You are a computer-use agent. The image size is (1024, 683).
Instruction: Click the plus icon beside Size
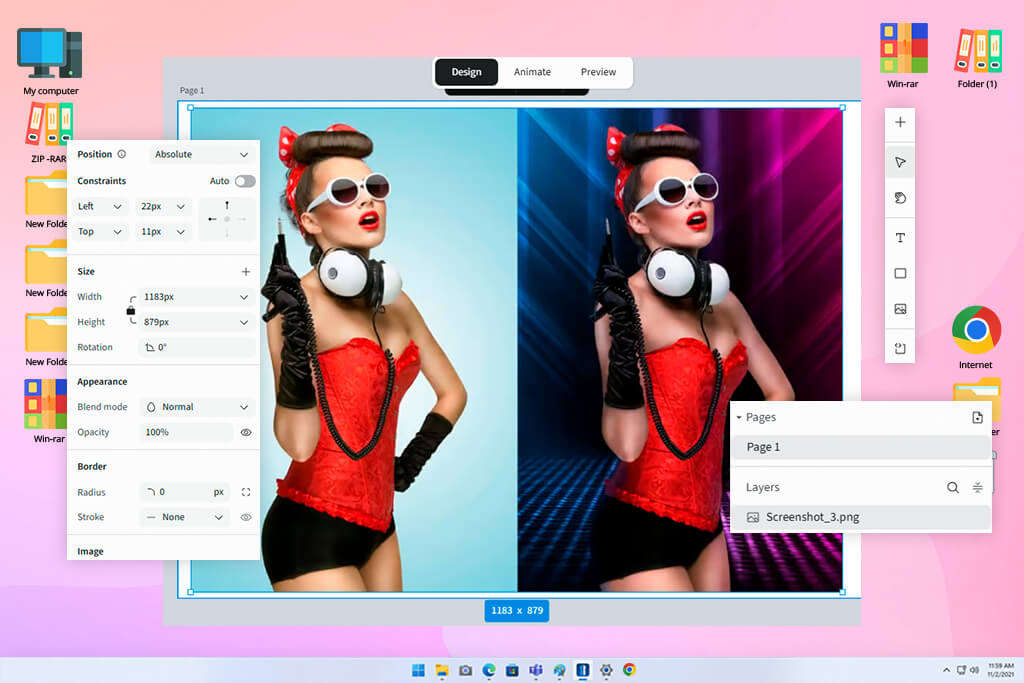(x=246, y=272)
